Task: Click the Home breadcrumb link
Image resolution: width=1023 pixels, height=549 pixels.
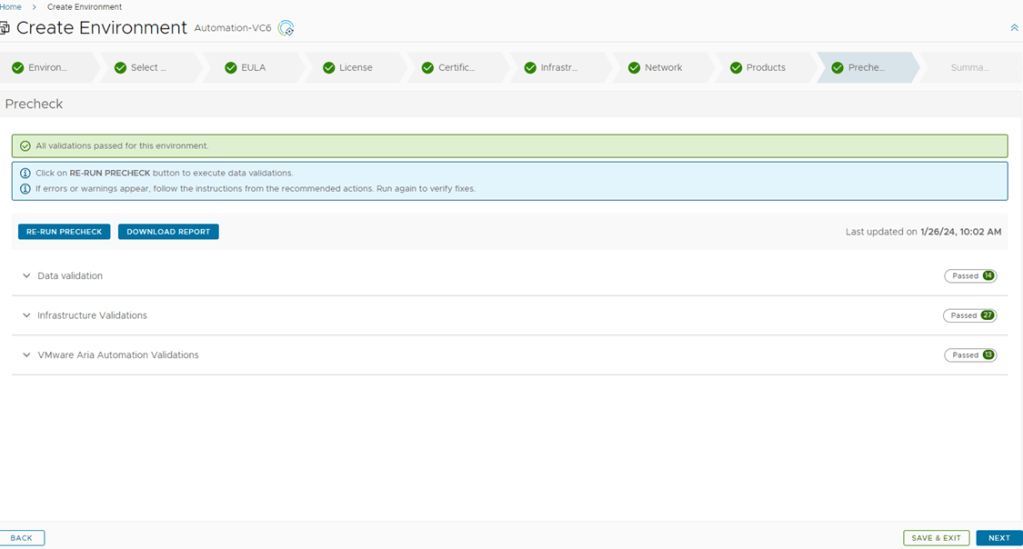Action: coord(11,7)
